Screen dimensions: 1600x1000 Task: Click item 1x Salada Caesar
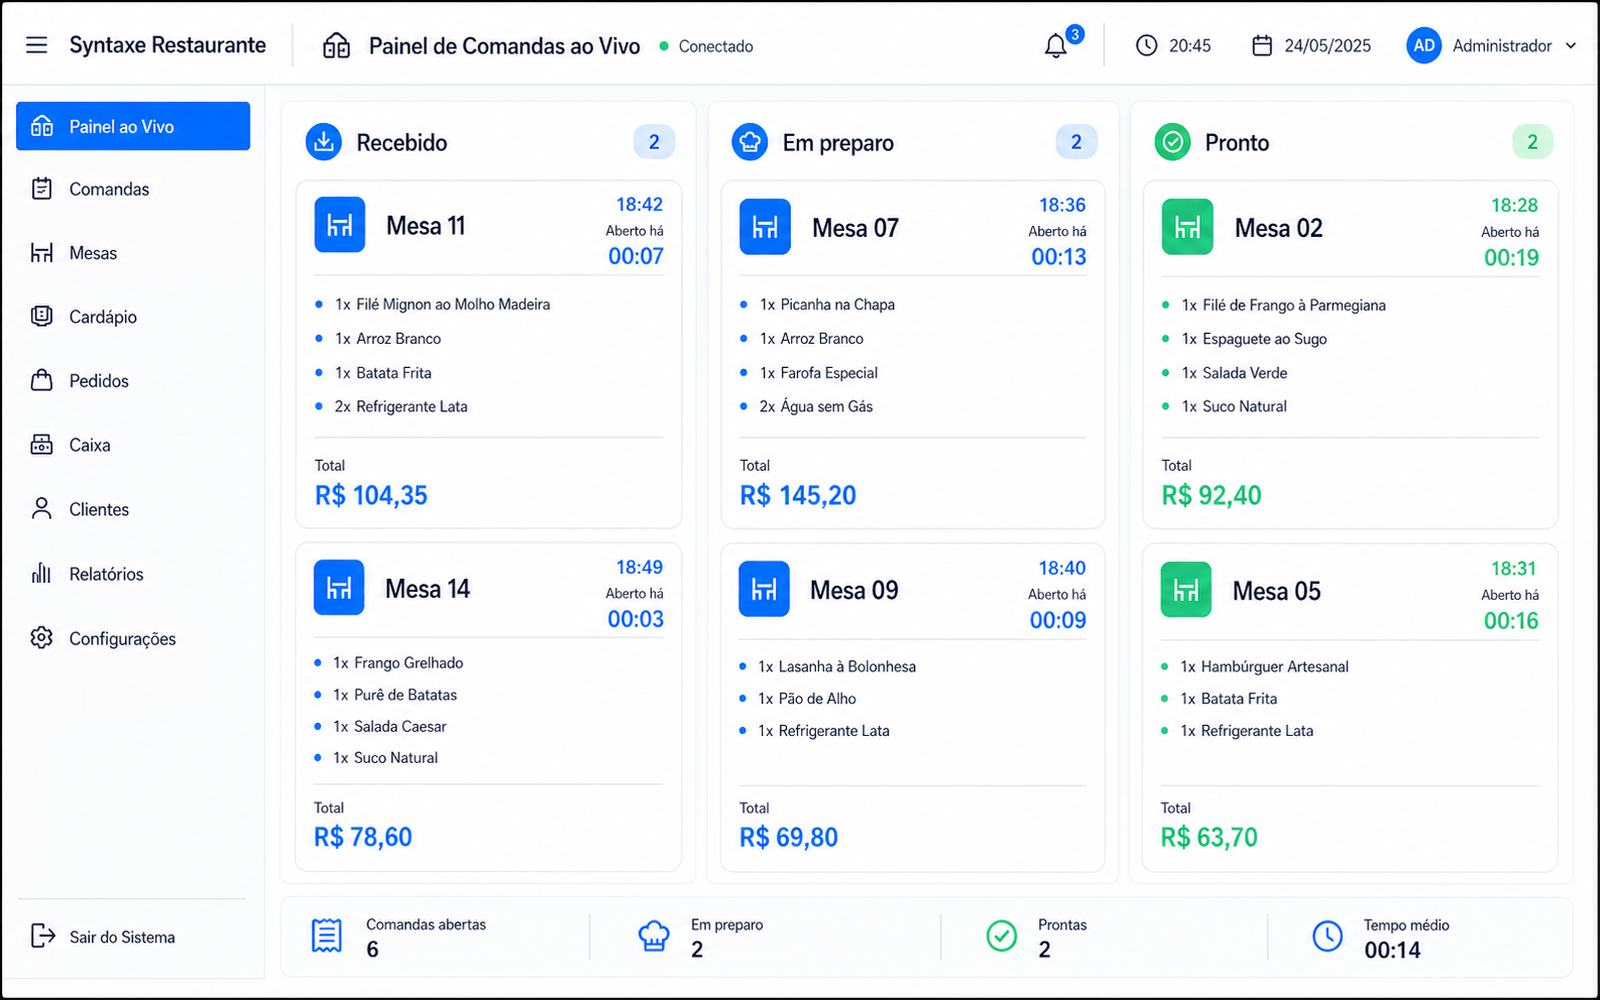(390, 726)
